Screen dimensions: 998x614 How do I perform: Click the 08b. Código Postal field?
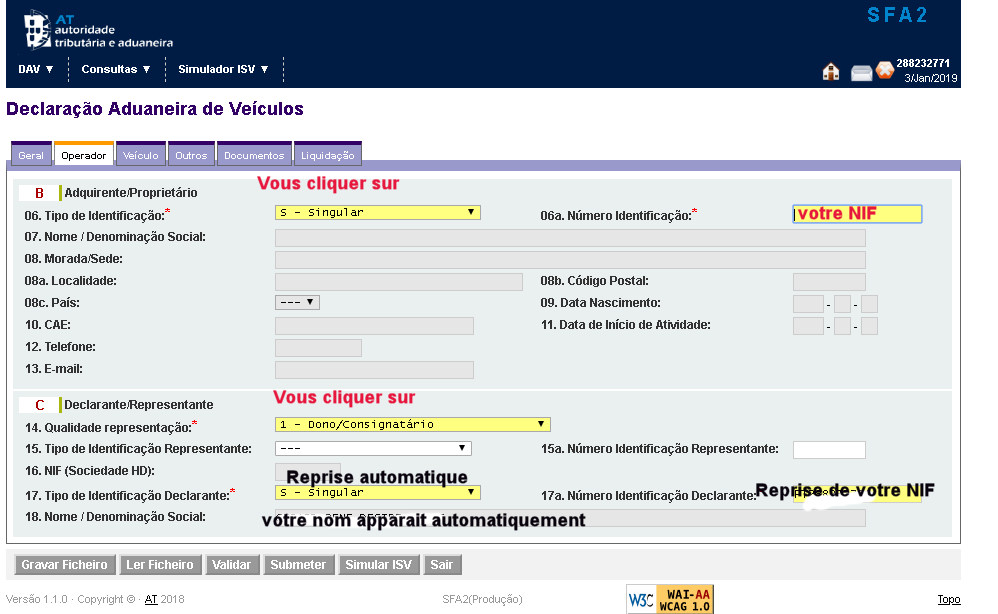(x=829, y=282)
